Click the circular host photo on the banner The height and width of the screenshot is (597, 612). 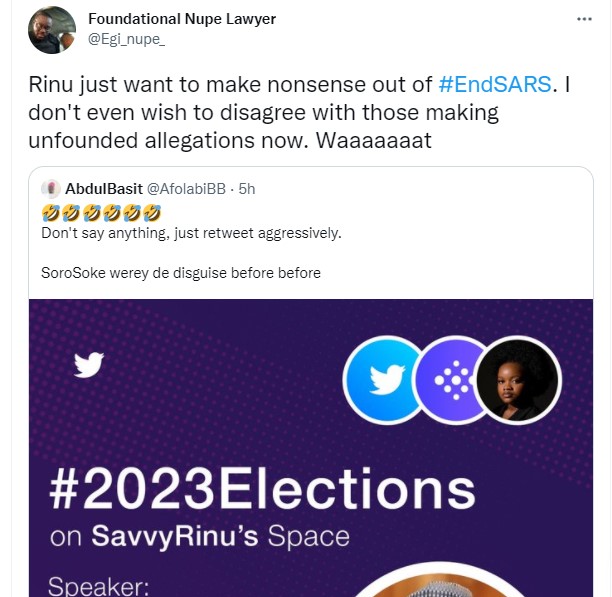(x=517, y=380)
